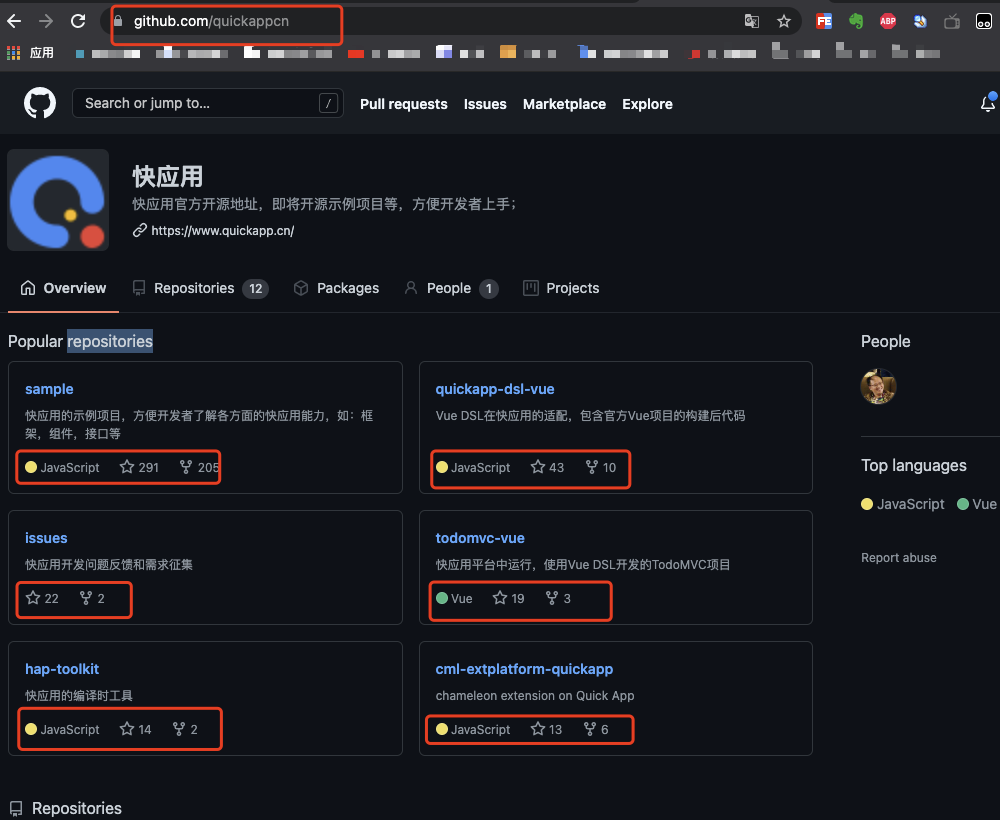
Task: Open the https://www.quickapp.cn/ website link
Action: (223, 231)
